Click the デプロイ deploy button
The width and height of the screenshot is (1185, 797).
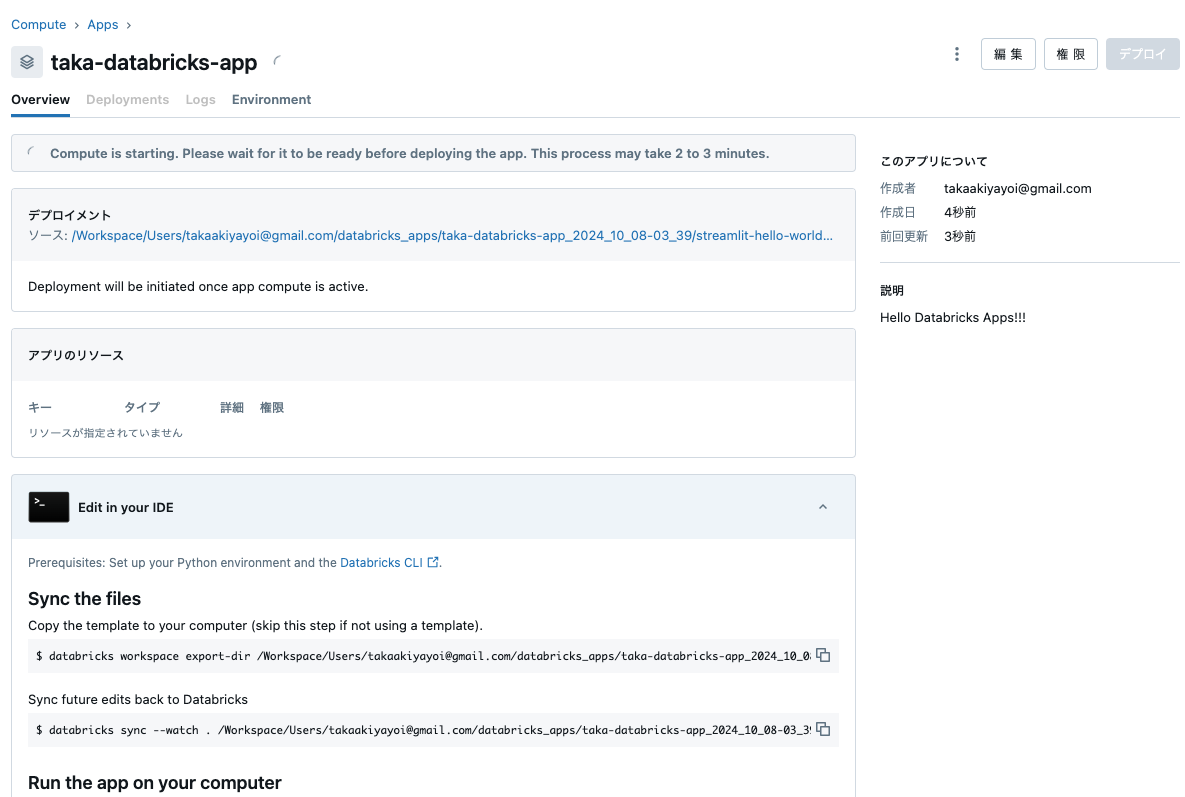coord(1142,54)
